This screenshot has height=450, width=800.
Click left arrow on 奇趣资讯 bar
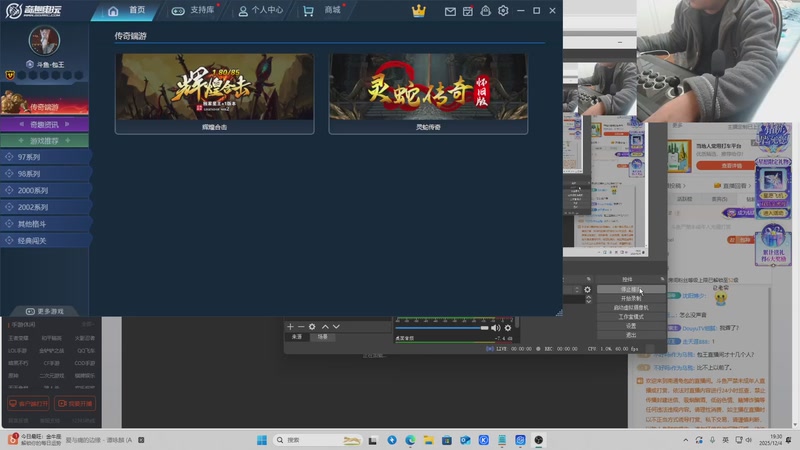[x=21, y=124]
